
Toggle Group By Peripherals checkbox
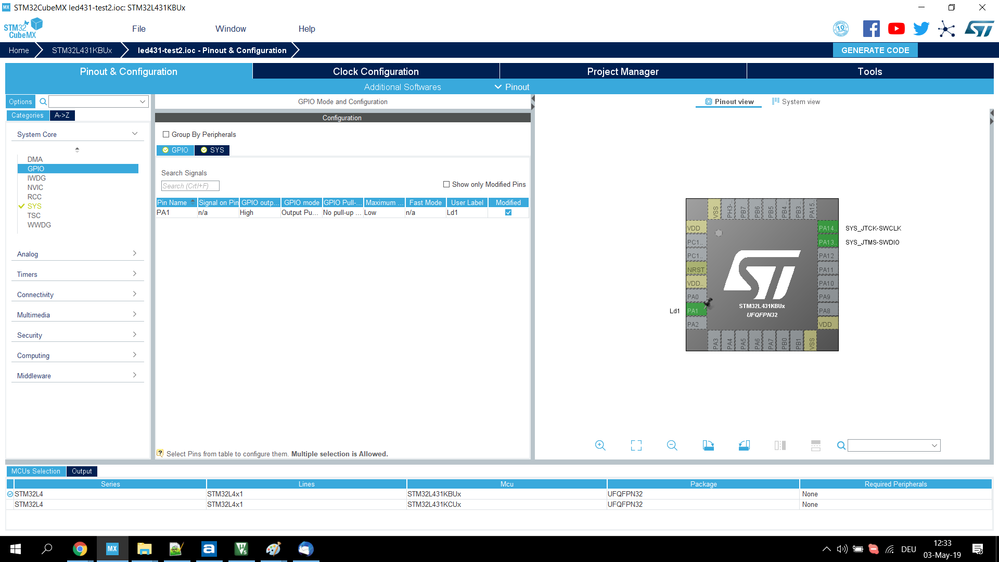(166, 134)
